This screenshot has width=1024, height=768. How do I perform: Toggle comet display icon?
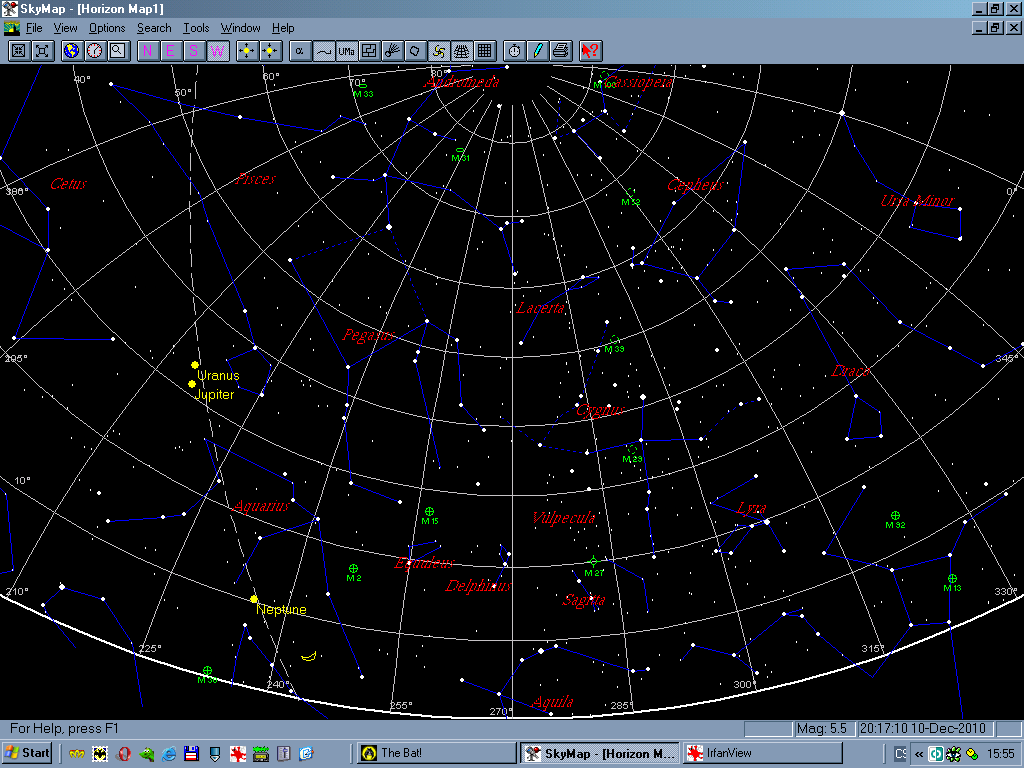click(x=392, y=51)
